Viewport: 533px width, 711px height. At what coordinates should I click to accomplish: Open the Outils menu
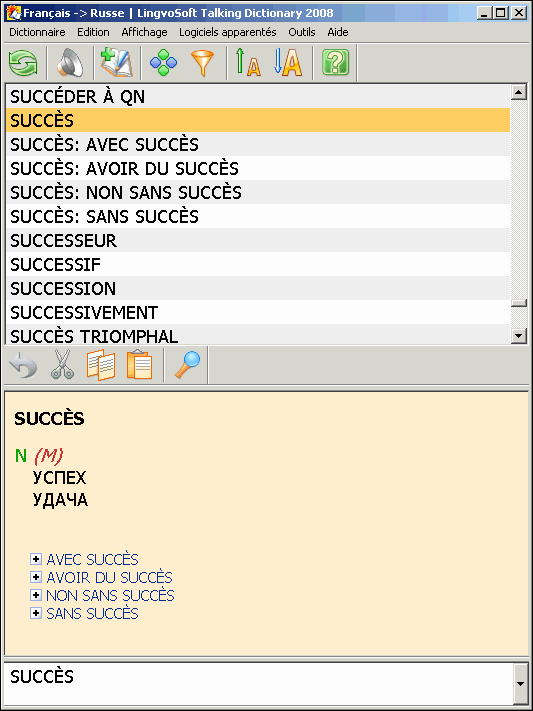[302, 32]
